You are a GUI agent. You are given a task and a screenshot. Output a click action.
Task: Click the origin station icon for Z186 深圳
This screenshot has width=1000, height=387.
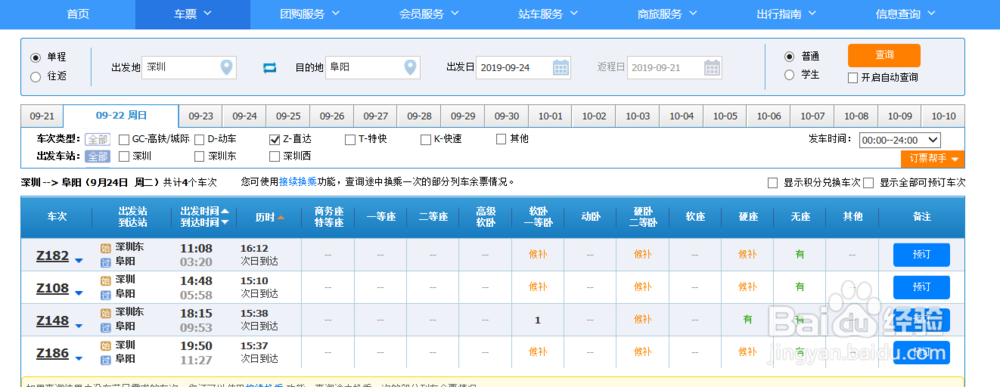tap(106, 346)
